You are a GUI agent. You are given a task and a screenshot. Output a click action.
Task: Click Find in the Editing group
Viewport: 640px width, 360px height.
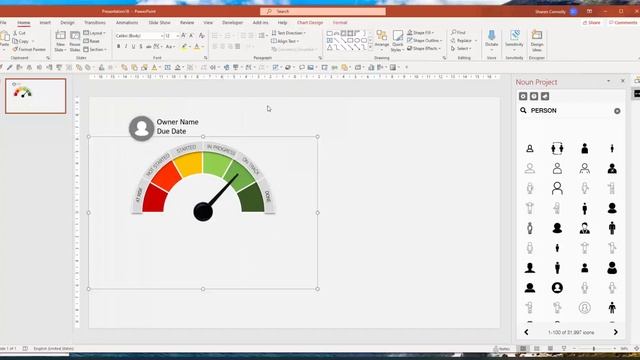[458, 32]
